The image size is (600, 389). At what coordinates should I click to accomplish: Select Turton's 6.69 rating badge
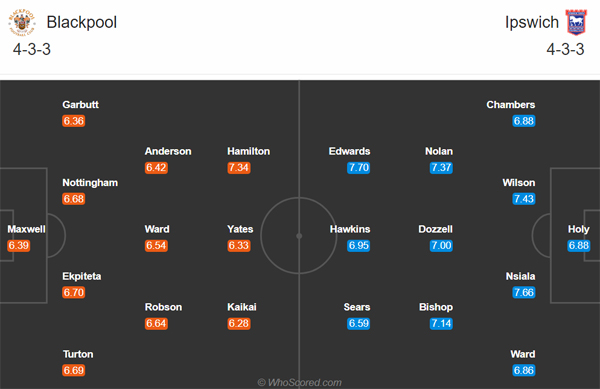click(73, 370)
